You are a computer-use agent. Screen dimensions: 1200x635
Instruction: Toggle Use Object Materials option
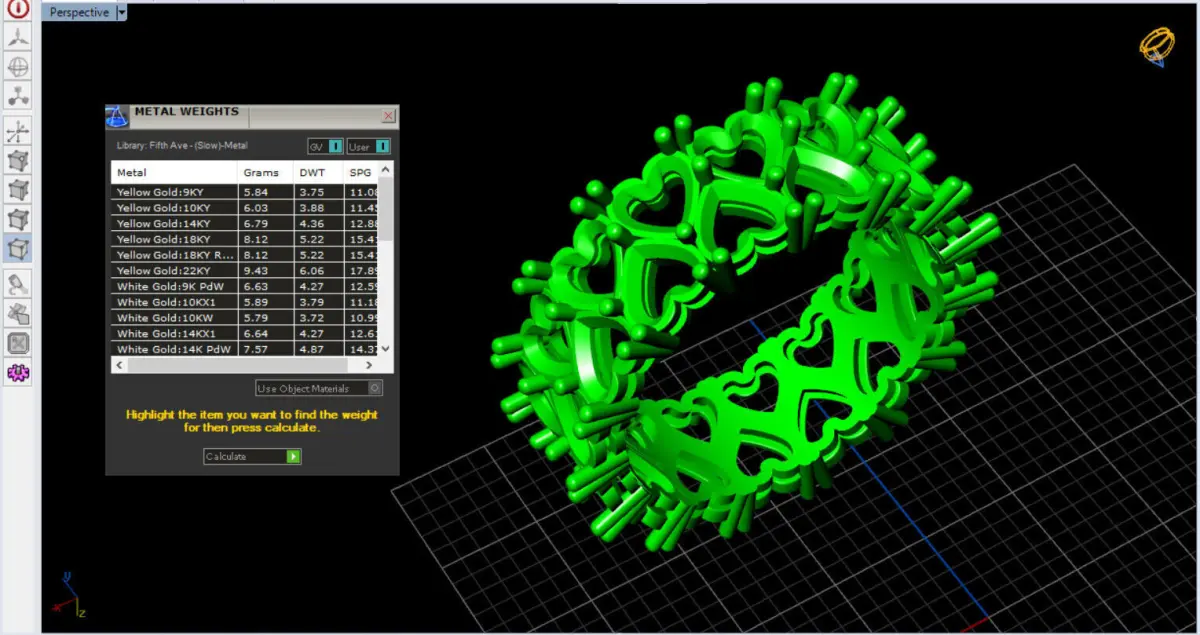pyautogui.click(x=319, y=388)
